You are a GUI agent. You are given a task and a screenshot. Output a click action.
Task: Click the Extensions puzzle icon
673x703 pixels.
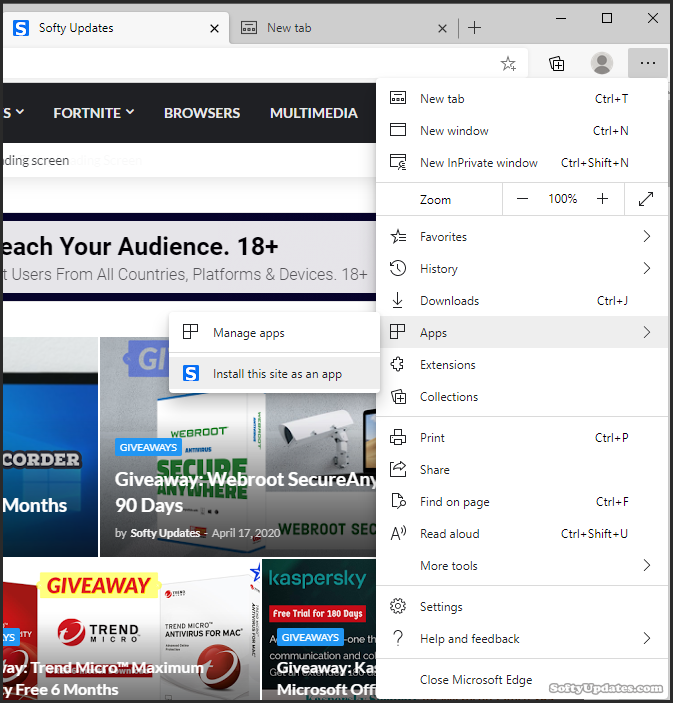click(397, 364)
